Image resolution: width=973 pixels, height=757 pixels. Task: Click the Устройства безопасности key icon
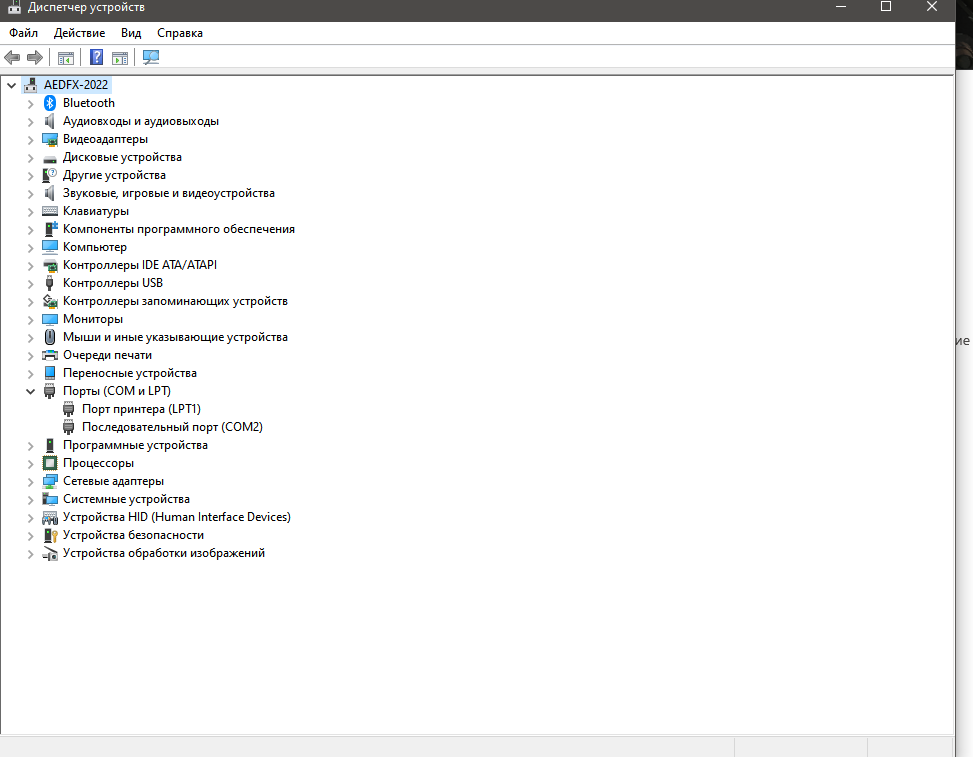click(x=50, y=535)
